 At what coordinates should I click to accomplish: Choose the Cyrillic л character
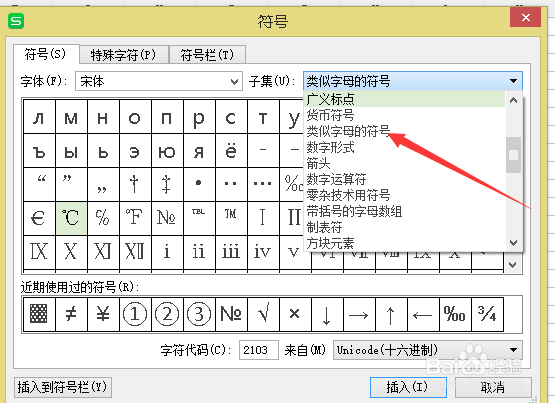[39, 117]
